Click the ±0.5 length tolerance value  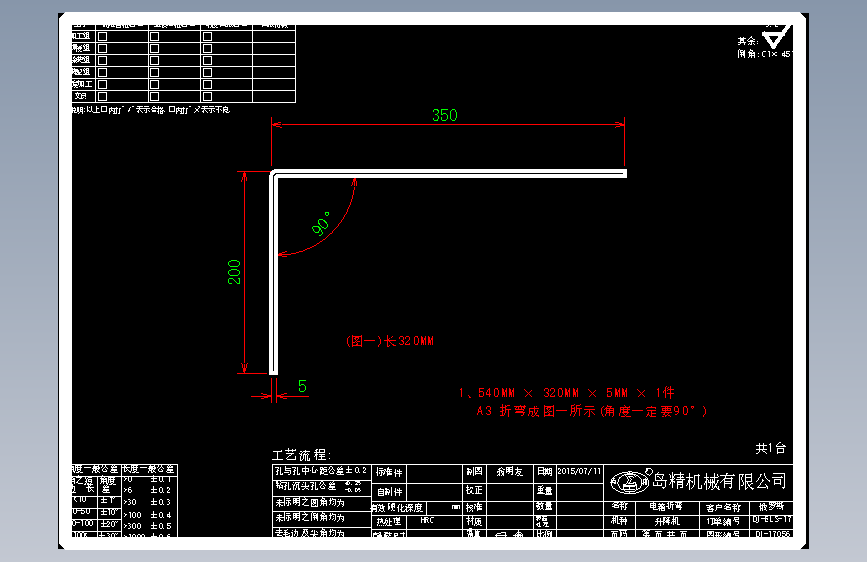click(161, 526)
